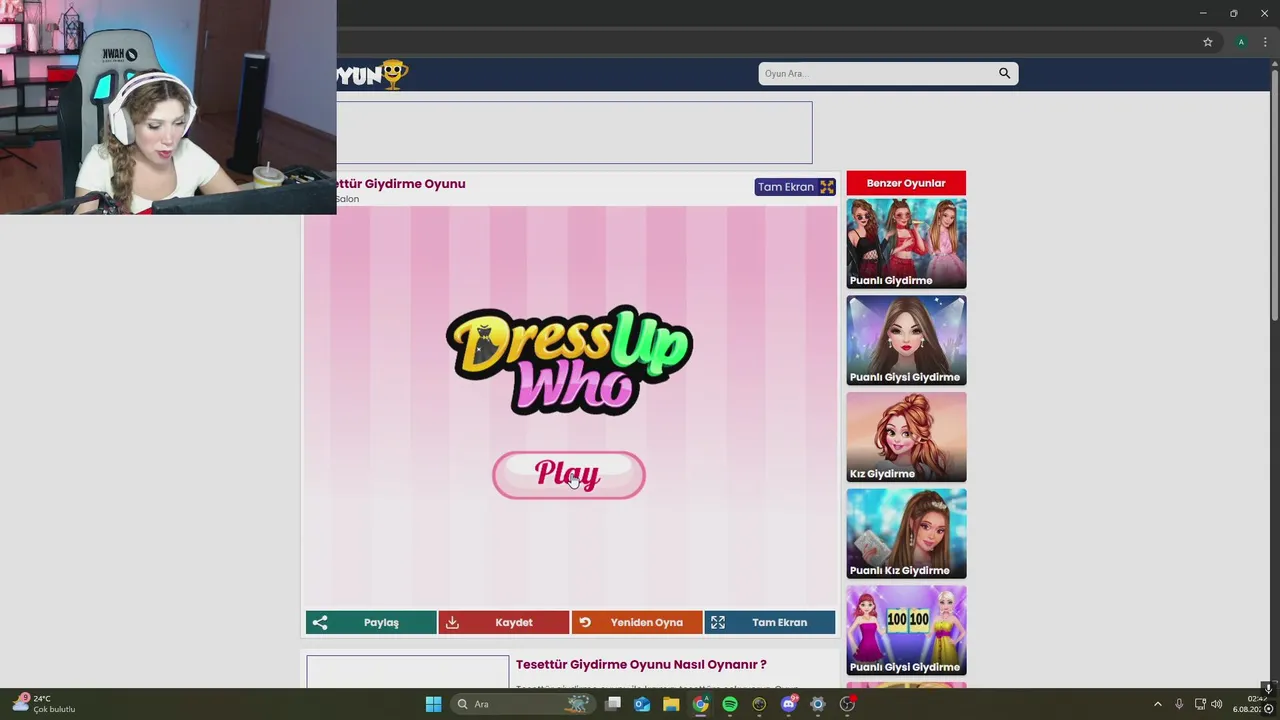Click the taskbar Ara search box

(522, 704)
